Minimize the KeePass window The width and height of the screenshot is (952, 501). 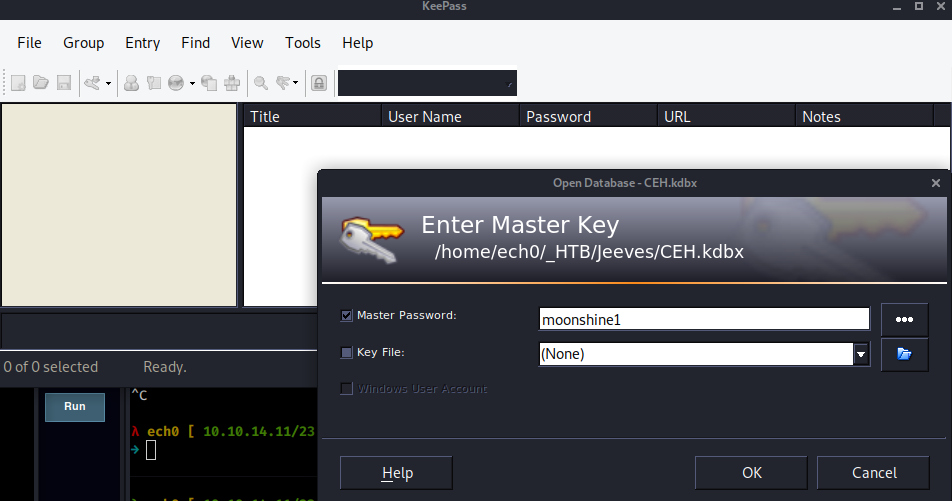897,7
